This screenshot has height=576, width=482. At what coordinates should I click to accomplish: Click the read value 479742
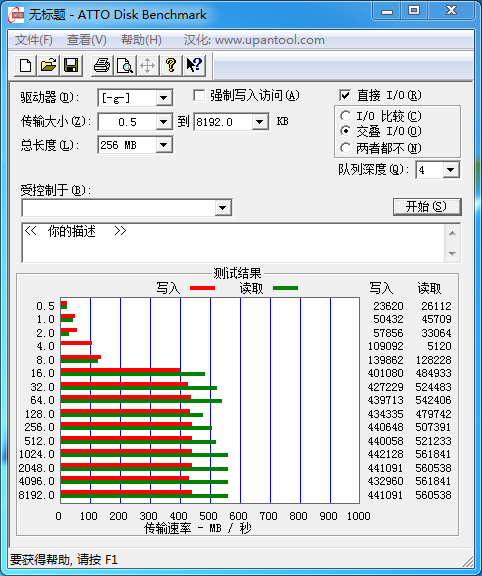click(x=433, y=414)
